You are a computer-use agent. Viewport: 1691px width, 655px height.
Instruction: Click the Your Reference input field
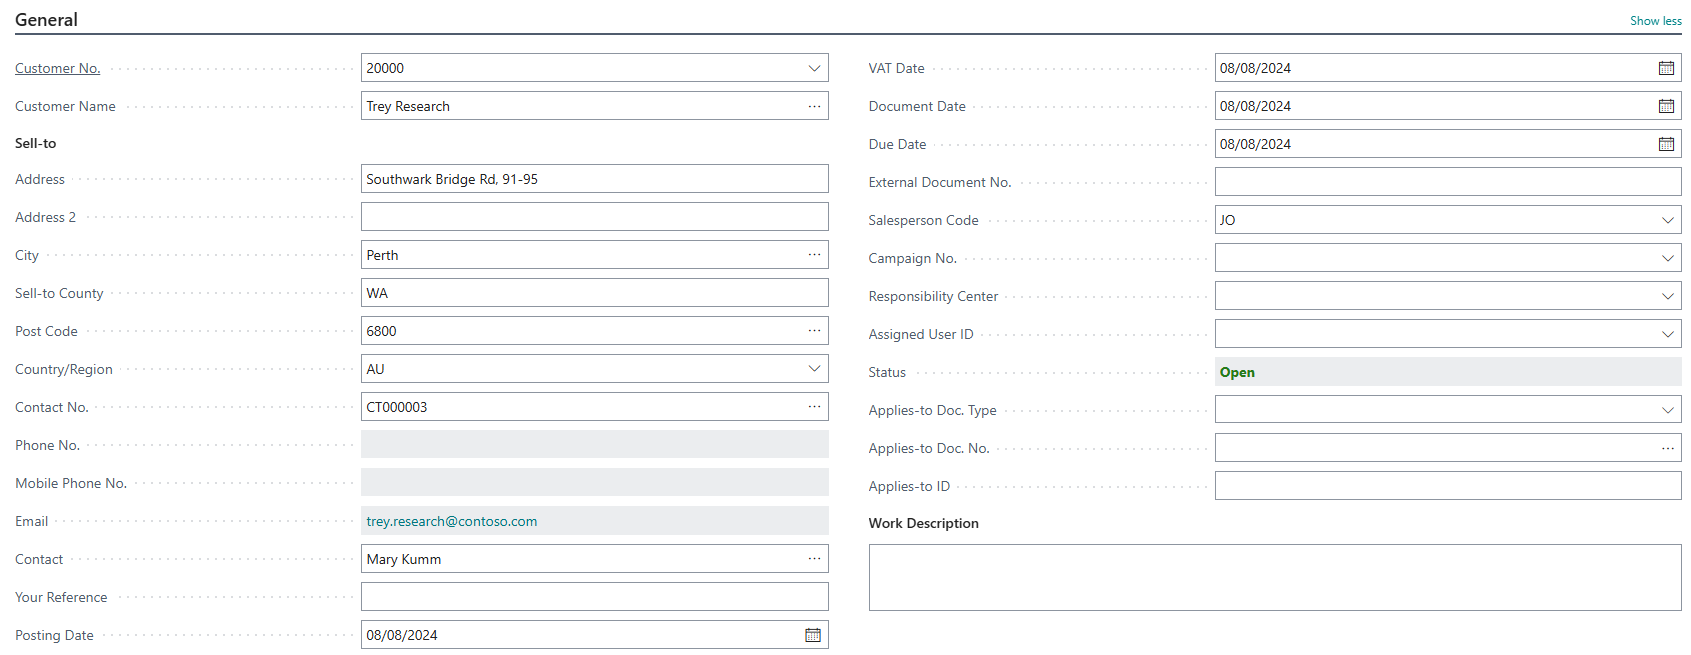click(594, 597)
